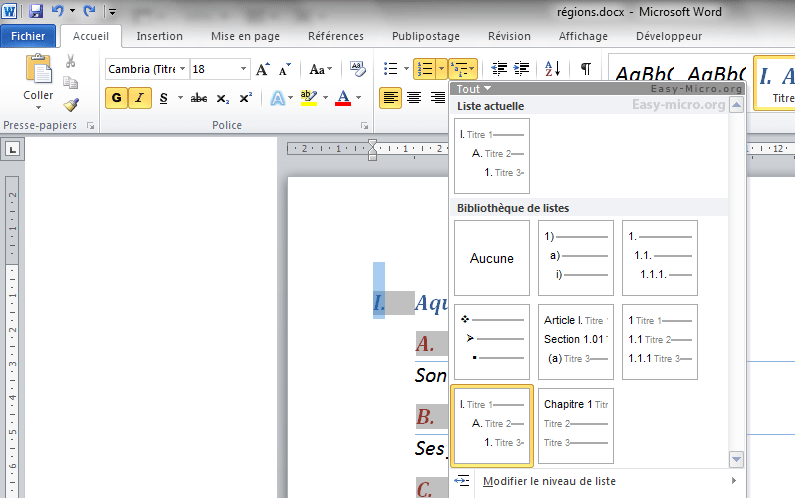Open the Développeur tab

(669, 36)
